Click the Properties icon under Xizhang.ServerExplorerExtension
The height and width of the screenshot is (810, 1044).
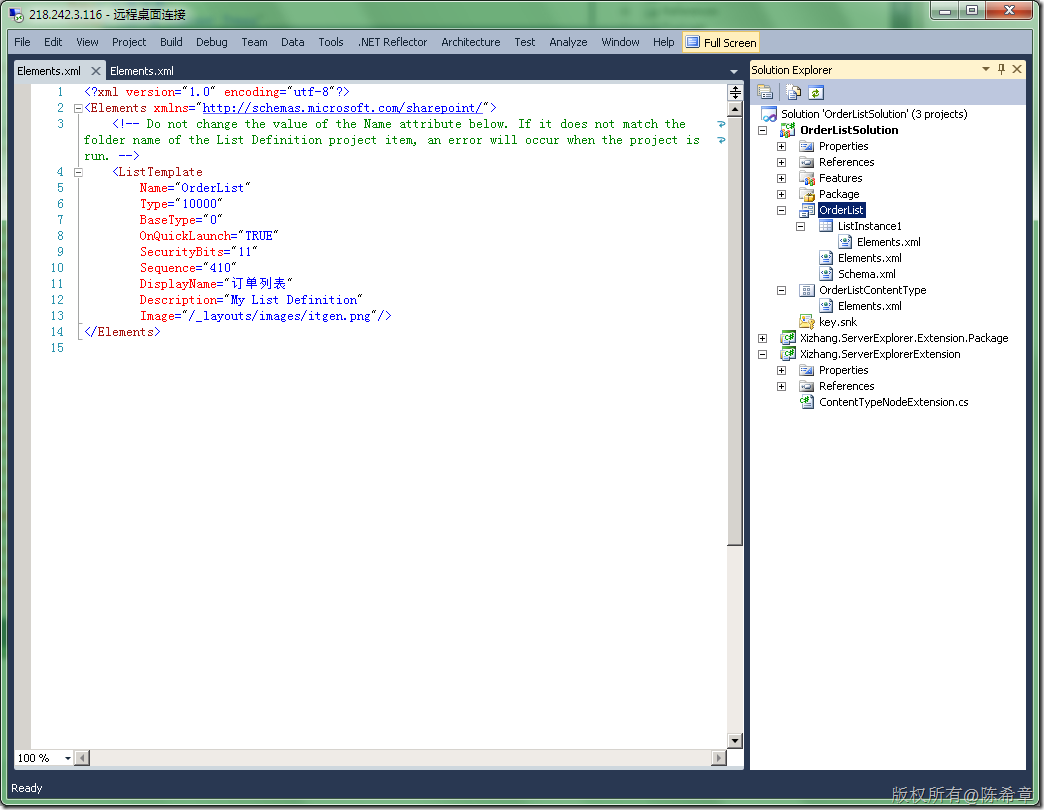click(x=806, y=370)
